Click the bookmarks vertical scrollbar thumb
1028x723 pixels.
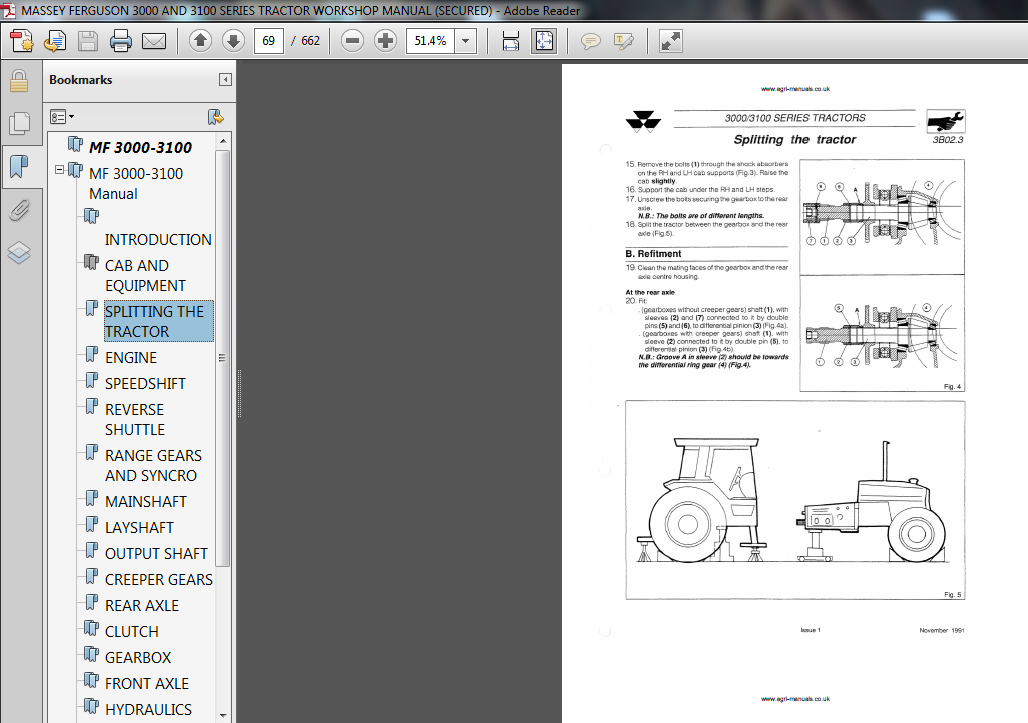coord(223,357)
